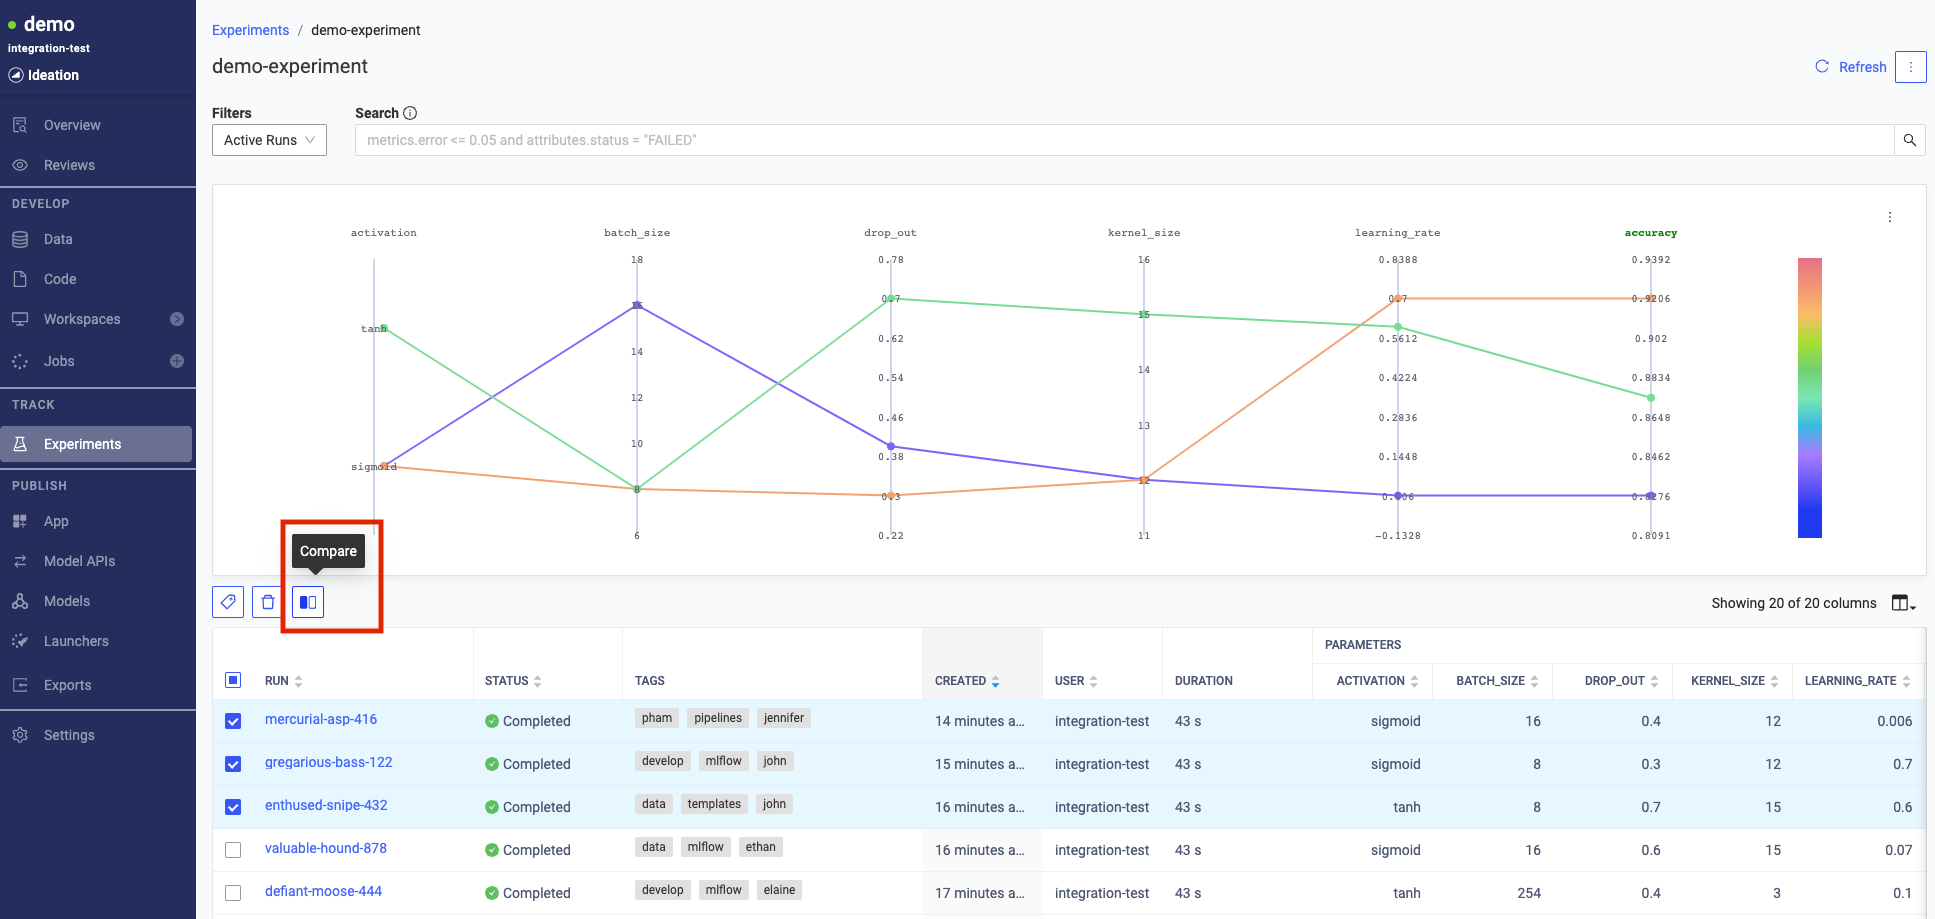
Task: Click the elaine tag on defiant-moose-444
Action: coord(779,890)
